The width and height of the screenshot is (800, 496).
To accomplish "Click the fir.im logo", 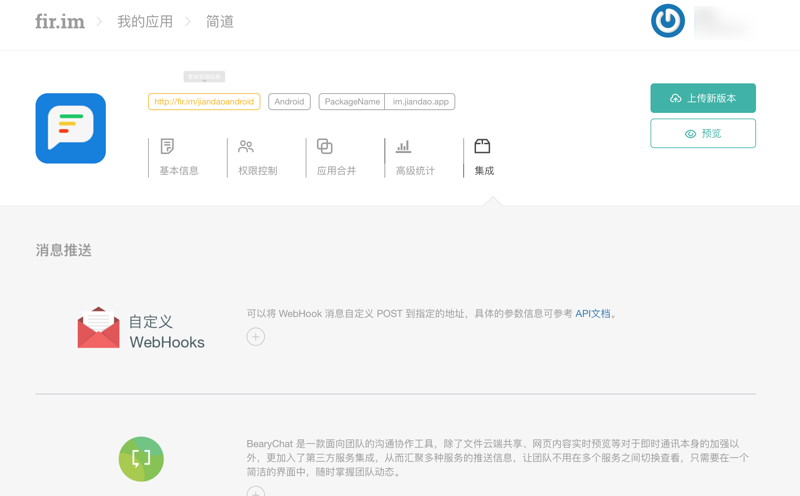I will (x=60, y=21).
